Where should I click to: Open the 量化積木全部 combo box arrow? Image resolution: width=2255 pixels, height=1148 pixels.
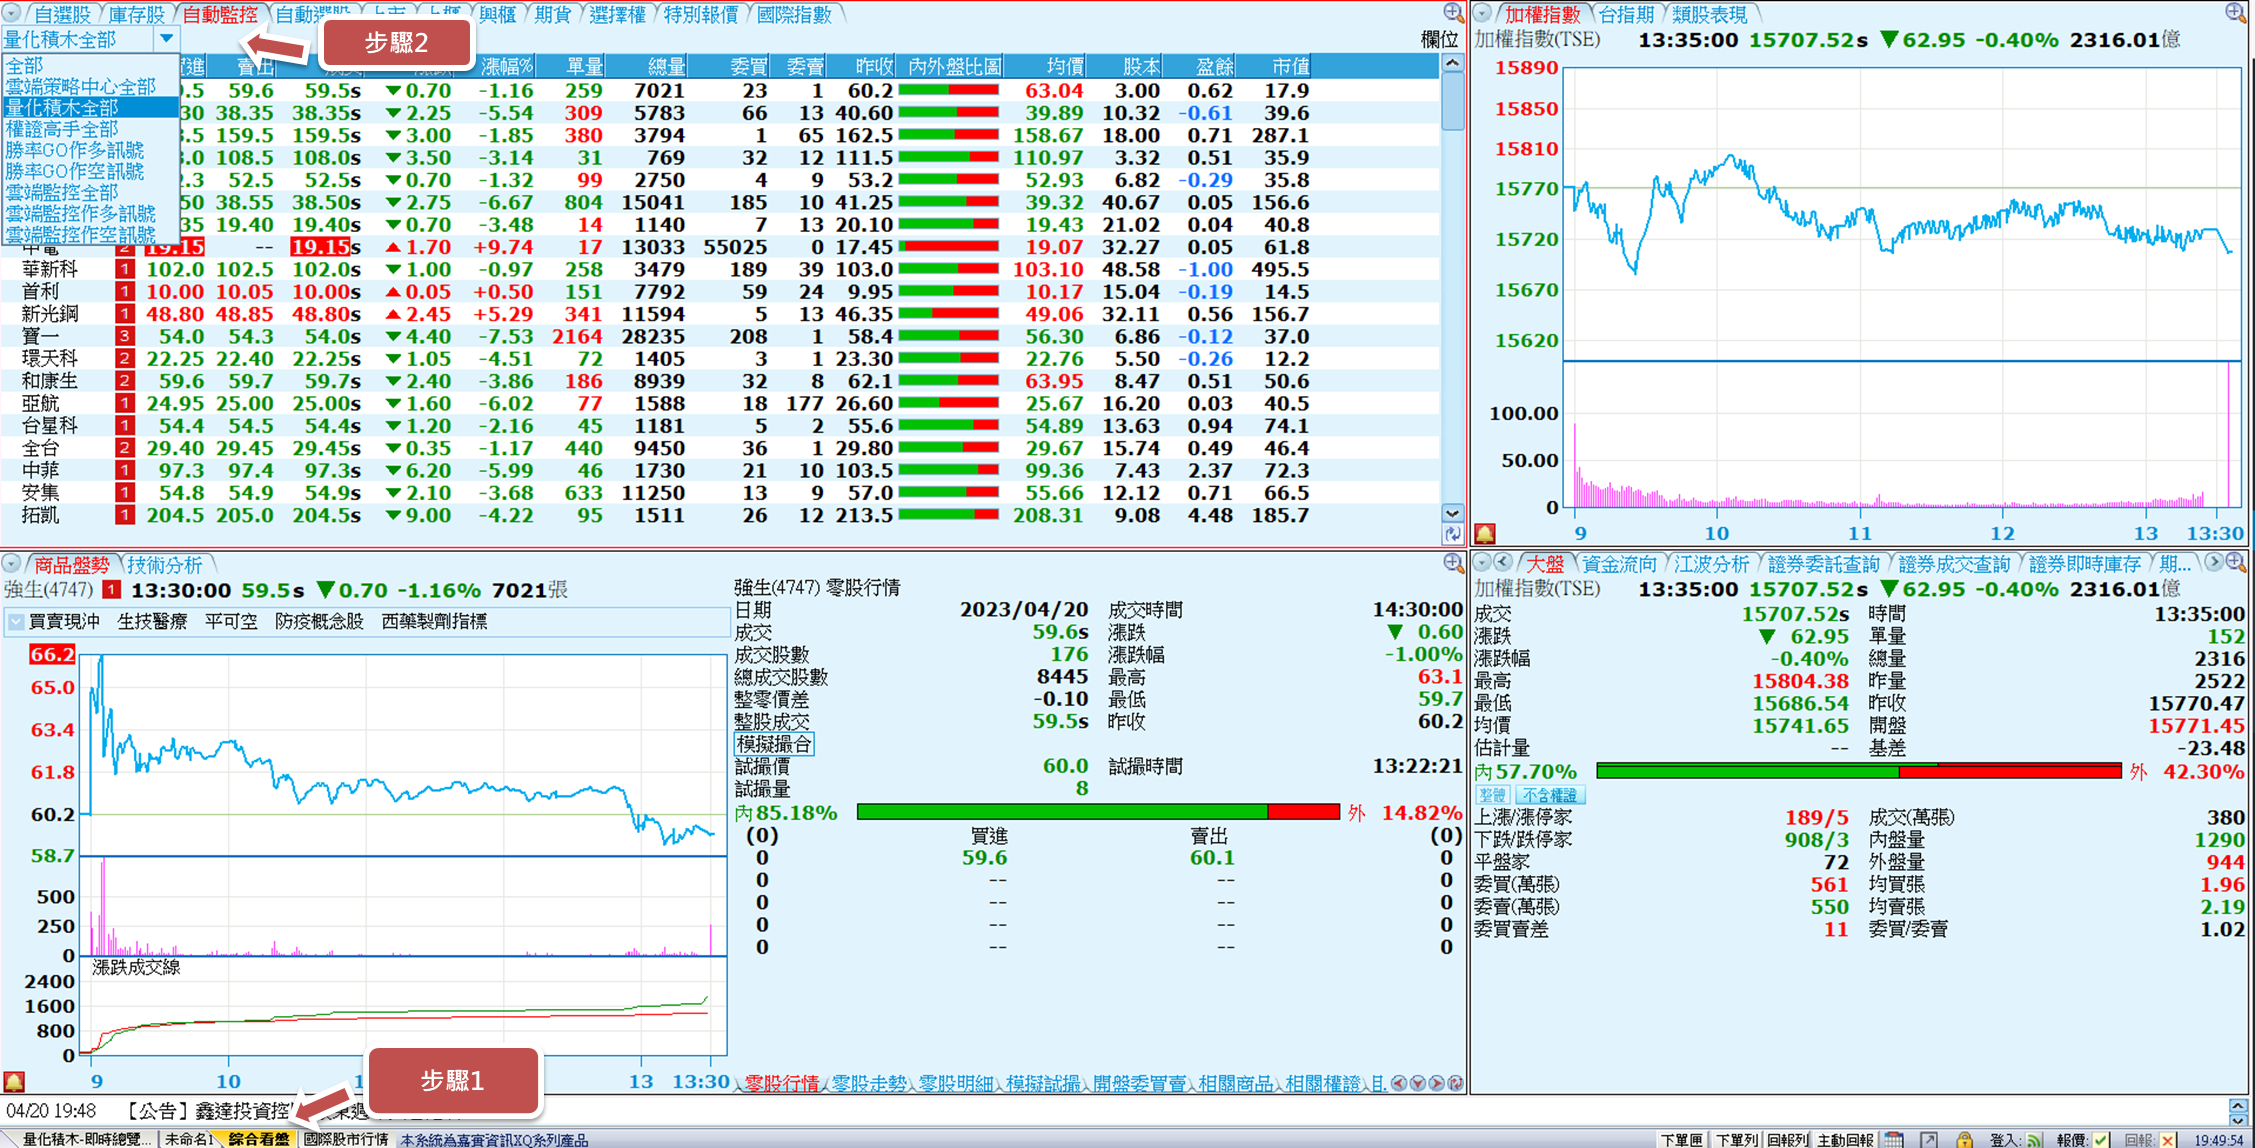166,39
